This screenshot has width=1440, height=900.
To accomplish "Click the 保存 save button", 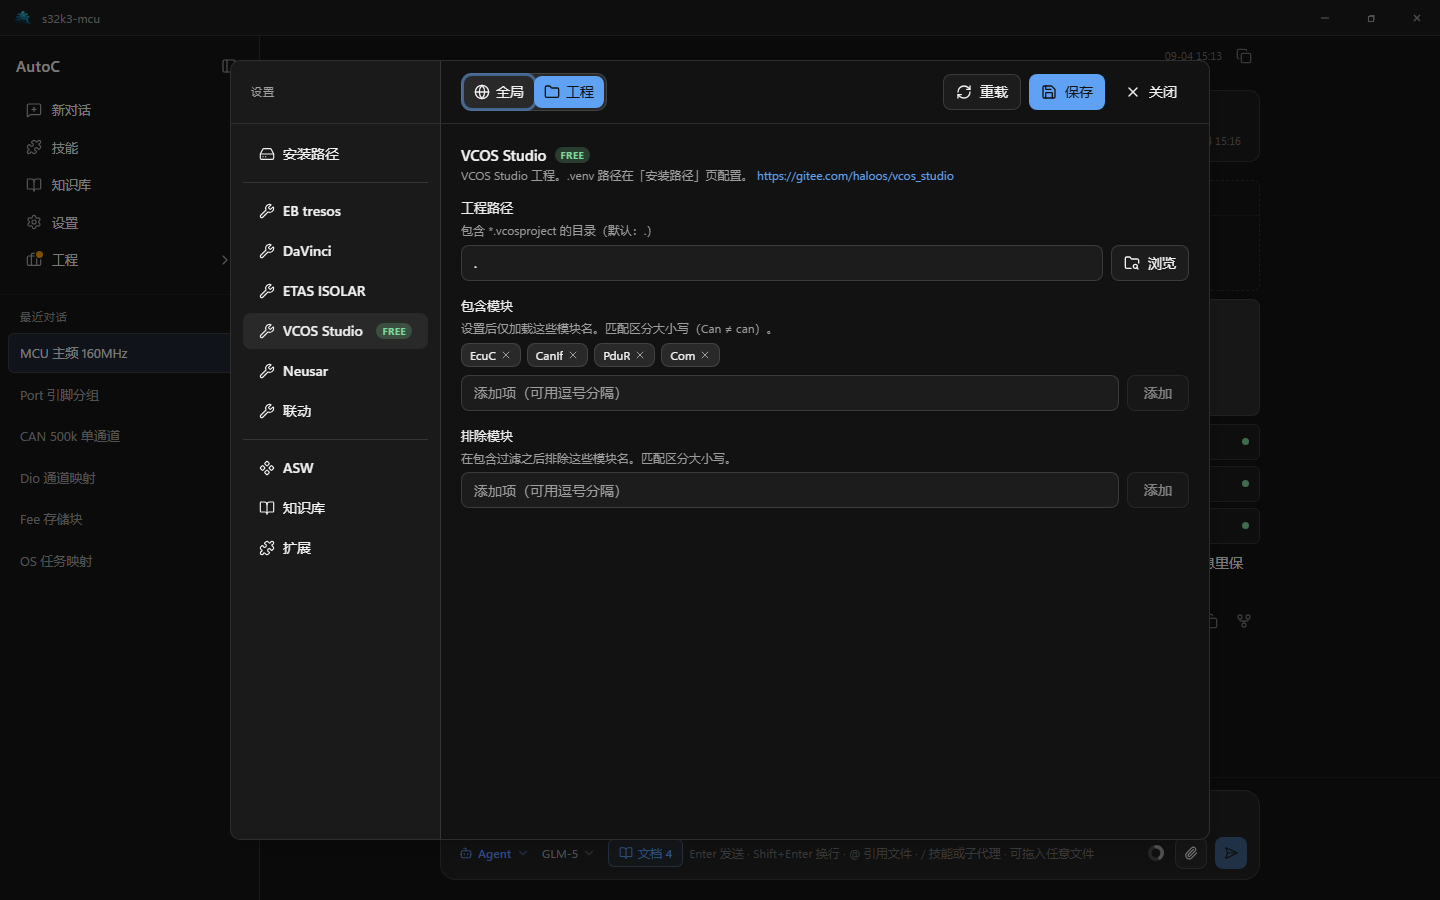I will (x=1067, y=92).
